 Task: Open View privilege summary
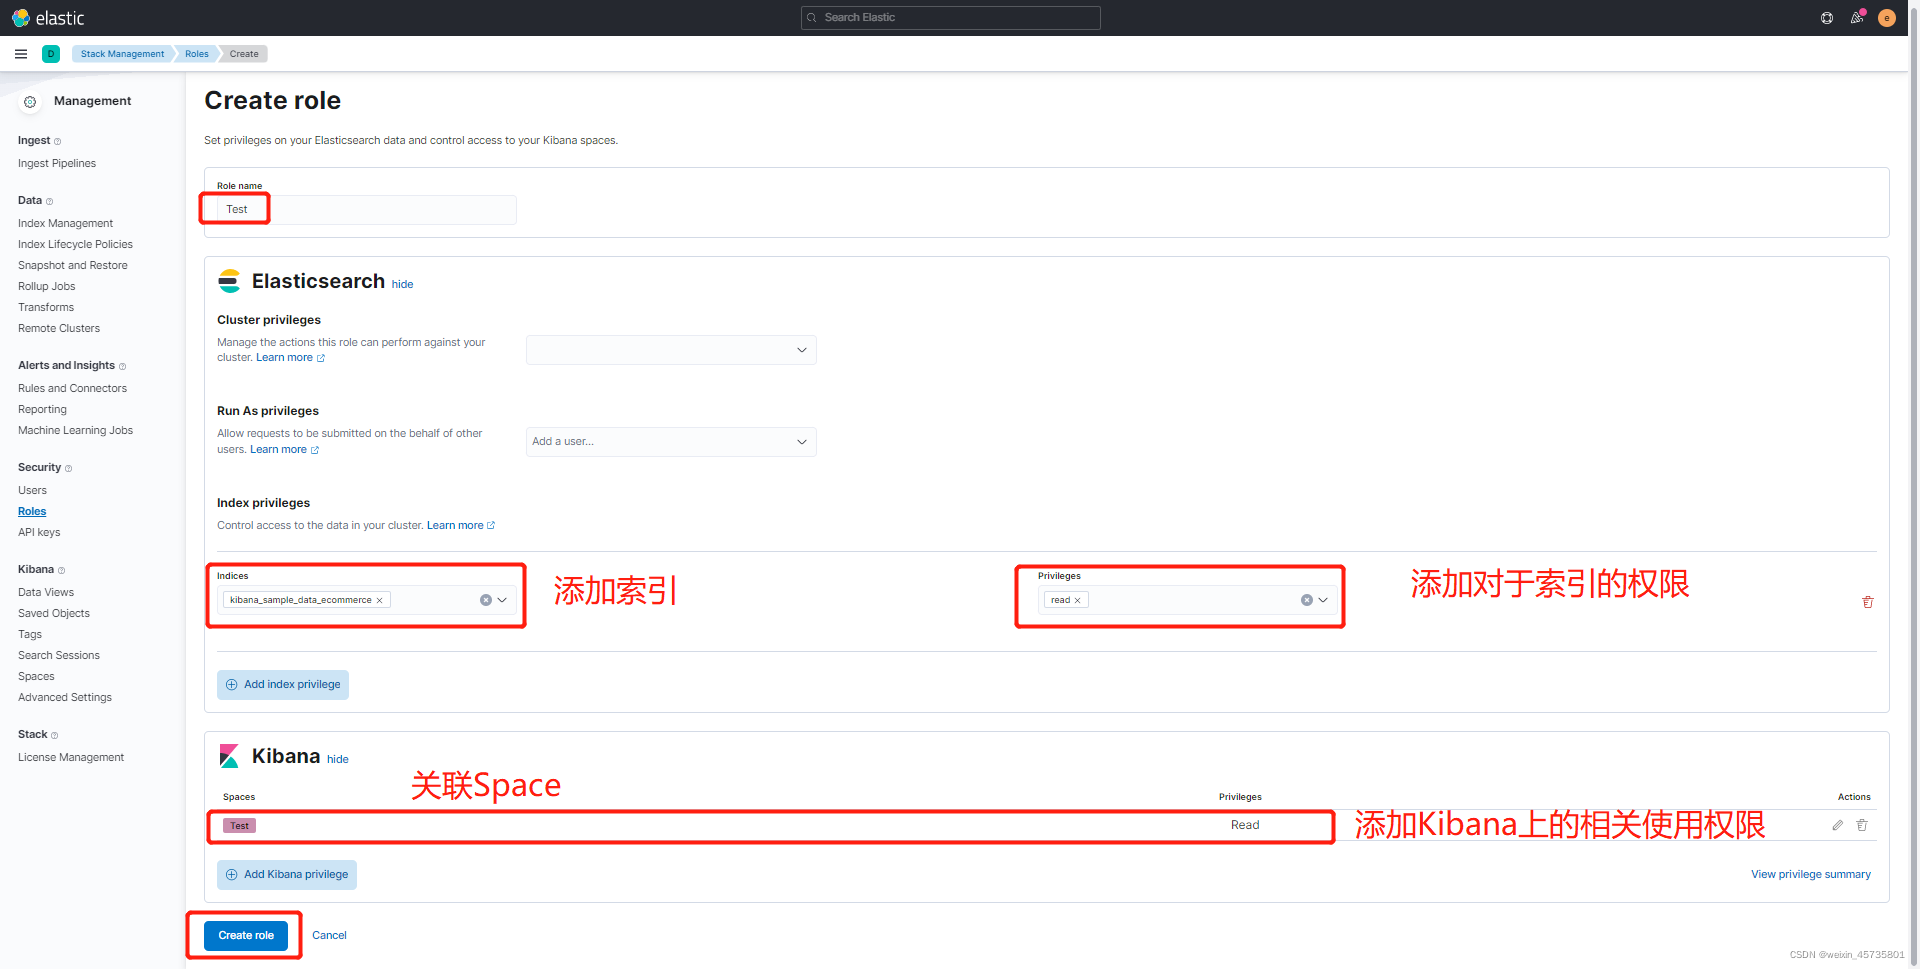[1810, 874]
